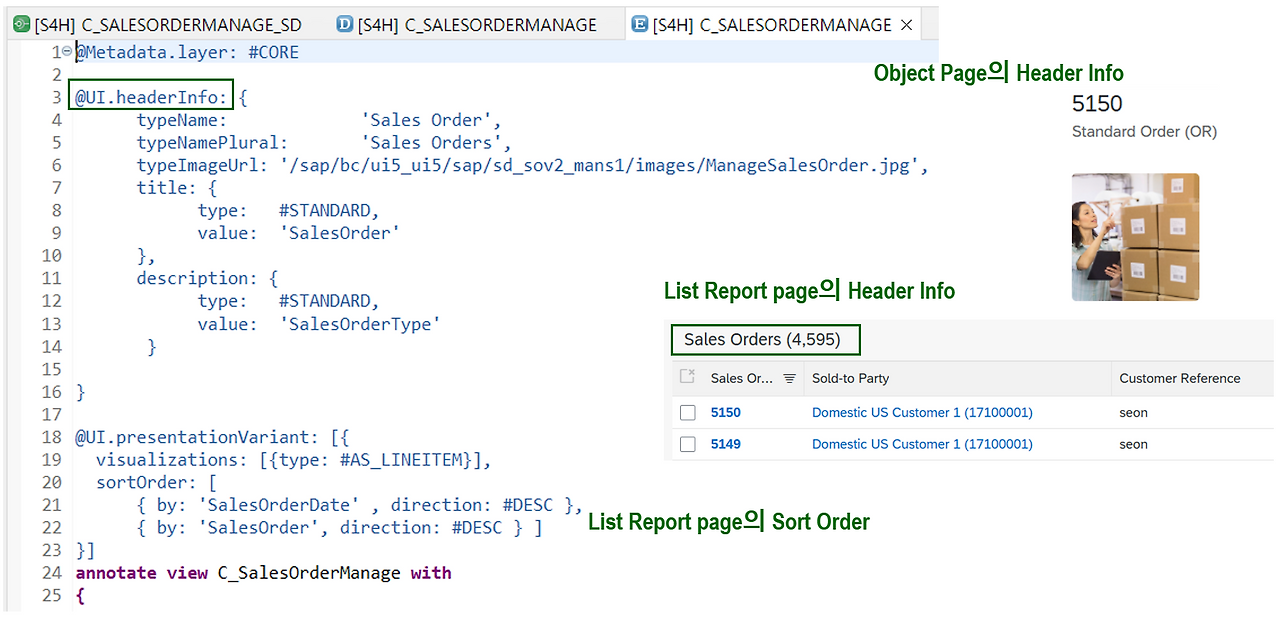Close the active C_SALESORDERMANAGE editor tab
The width and height of the screenshot is (1280, 622).
click(906, 25)
